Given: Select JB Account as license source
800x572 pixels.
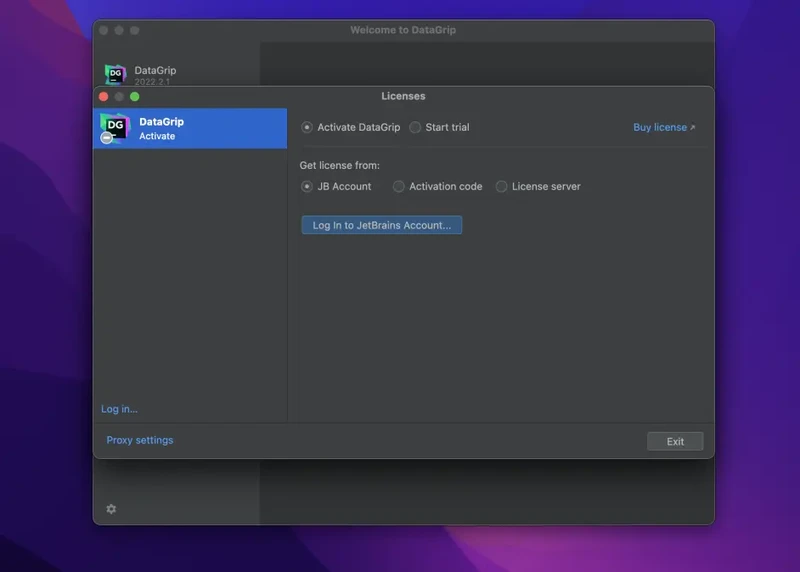Looking at the screenshot, I should (307, 187).
